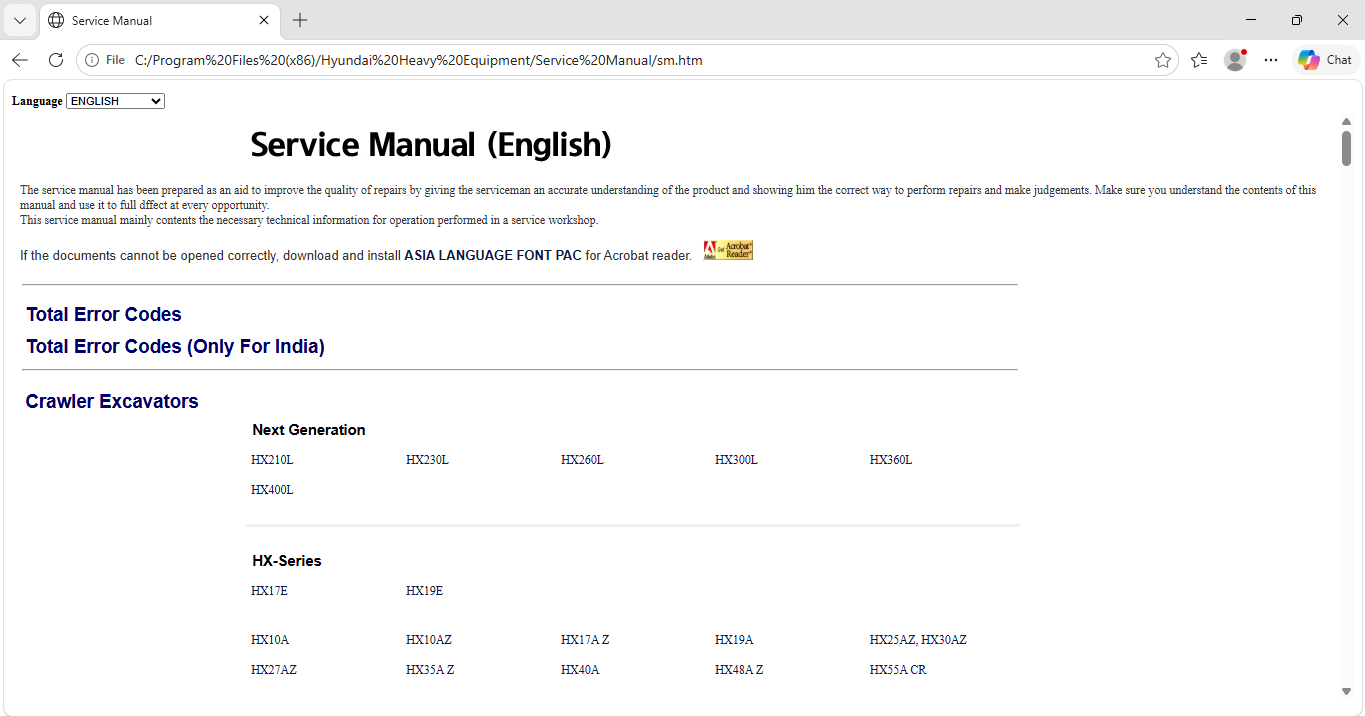Open HX40A service manual

pyautogui.click(x=580, y=670)
